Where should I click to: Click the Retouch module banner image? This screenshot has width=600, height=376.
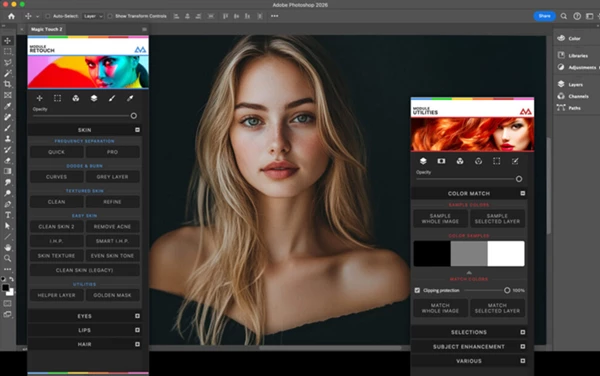coord(88,72)
